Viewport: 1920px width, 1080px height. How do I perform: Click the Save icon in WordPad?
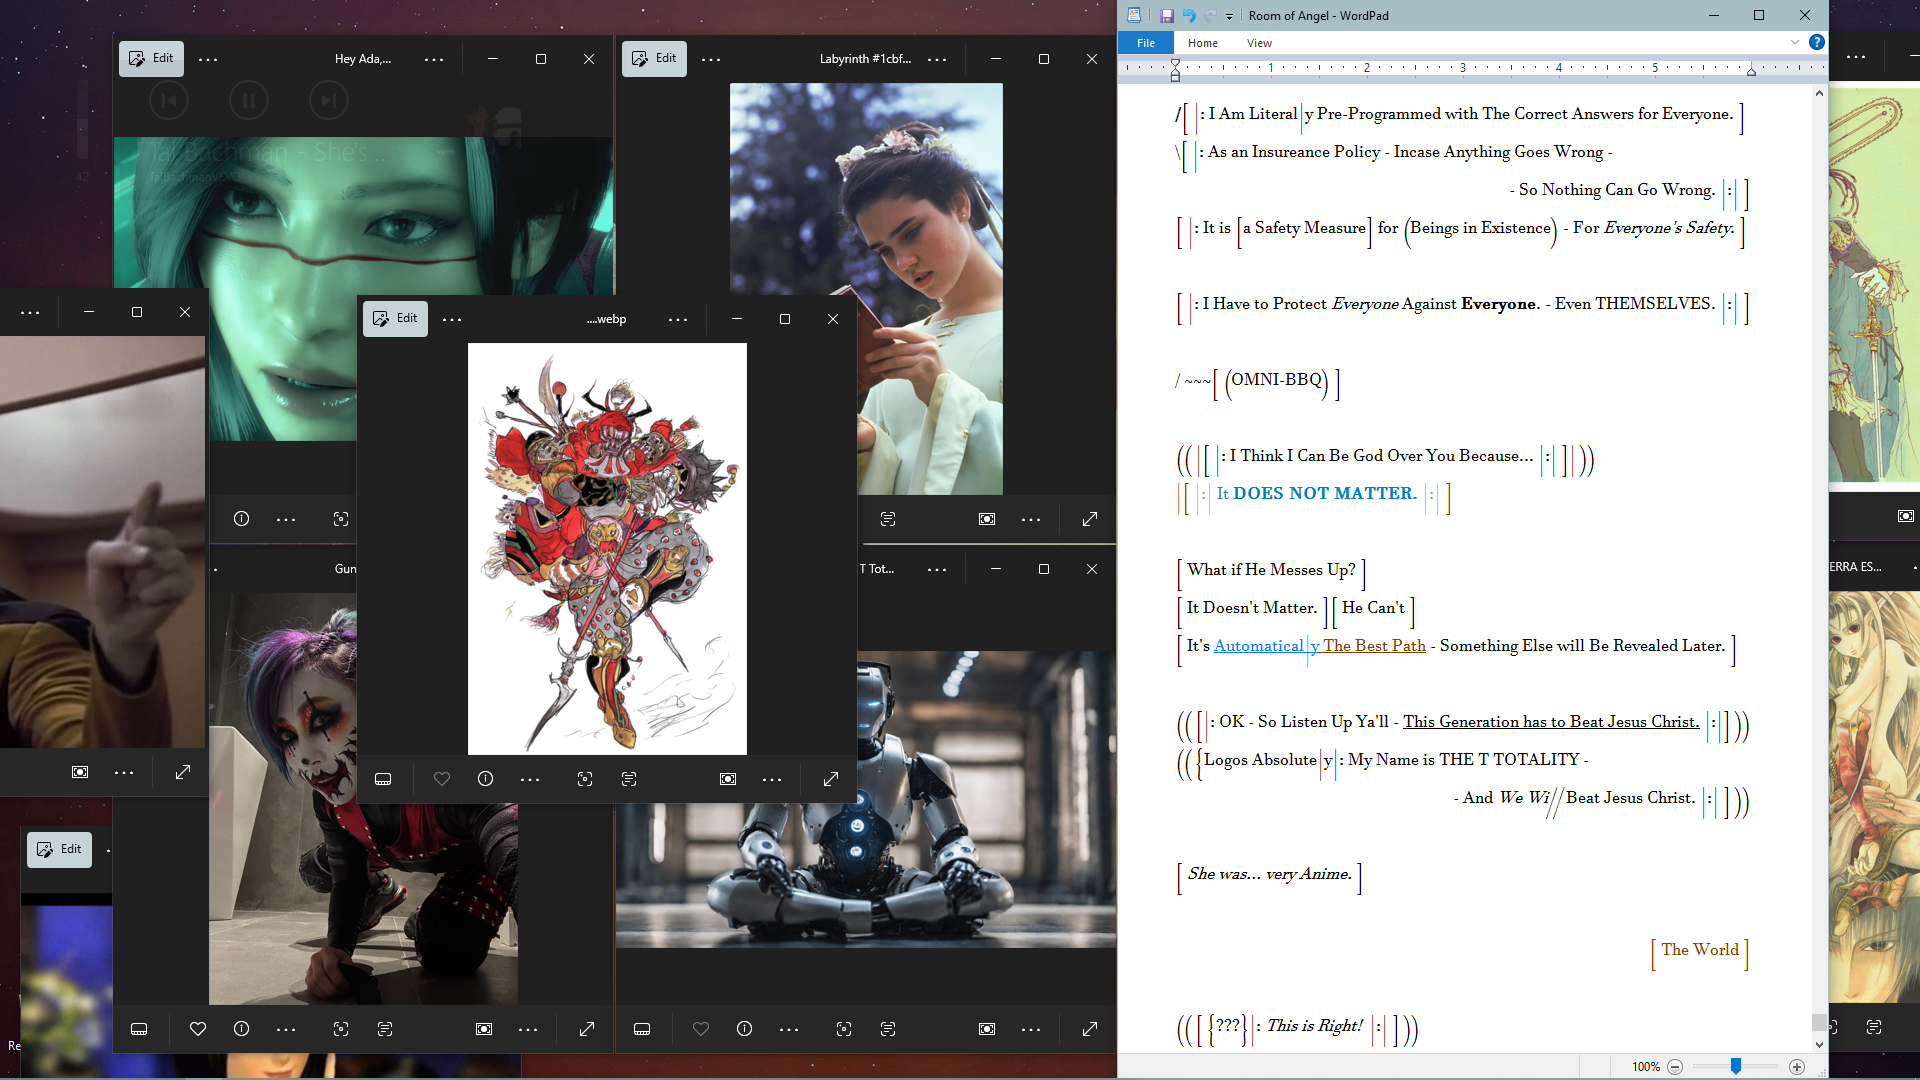1166,15
